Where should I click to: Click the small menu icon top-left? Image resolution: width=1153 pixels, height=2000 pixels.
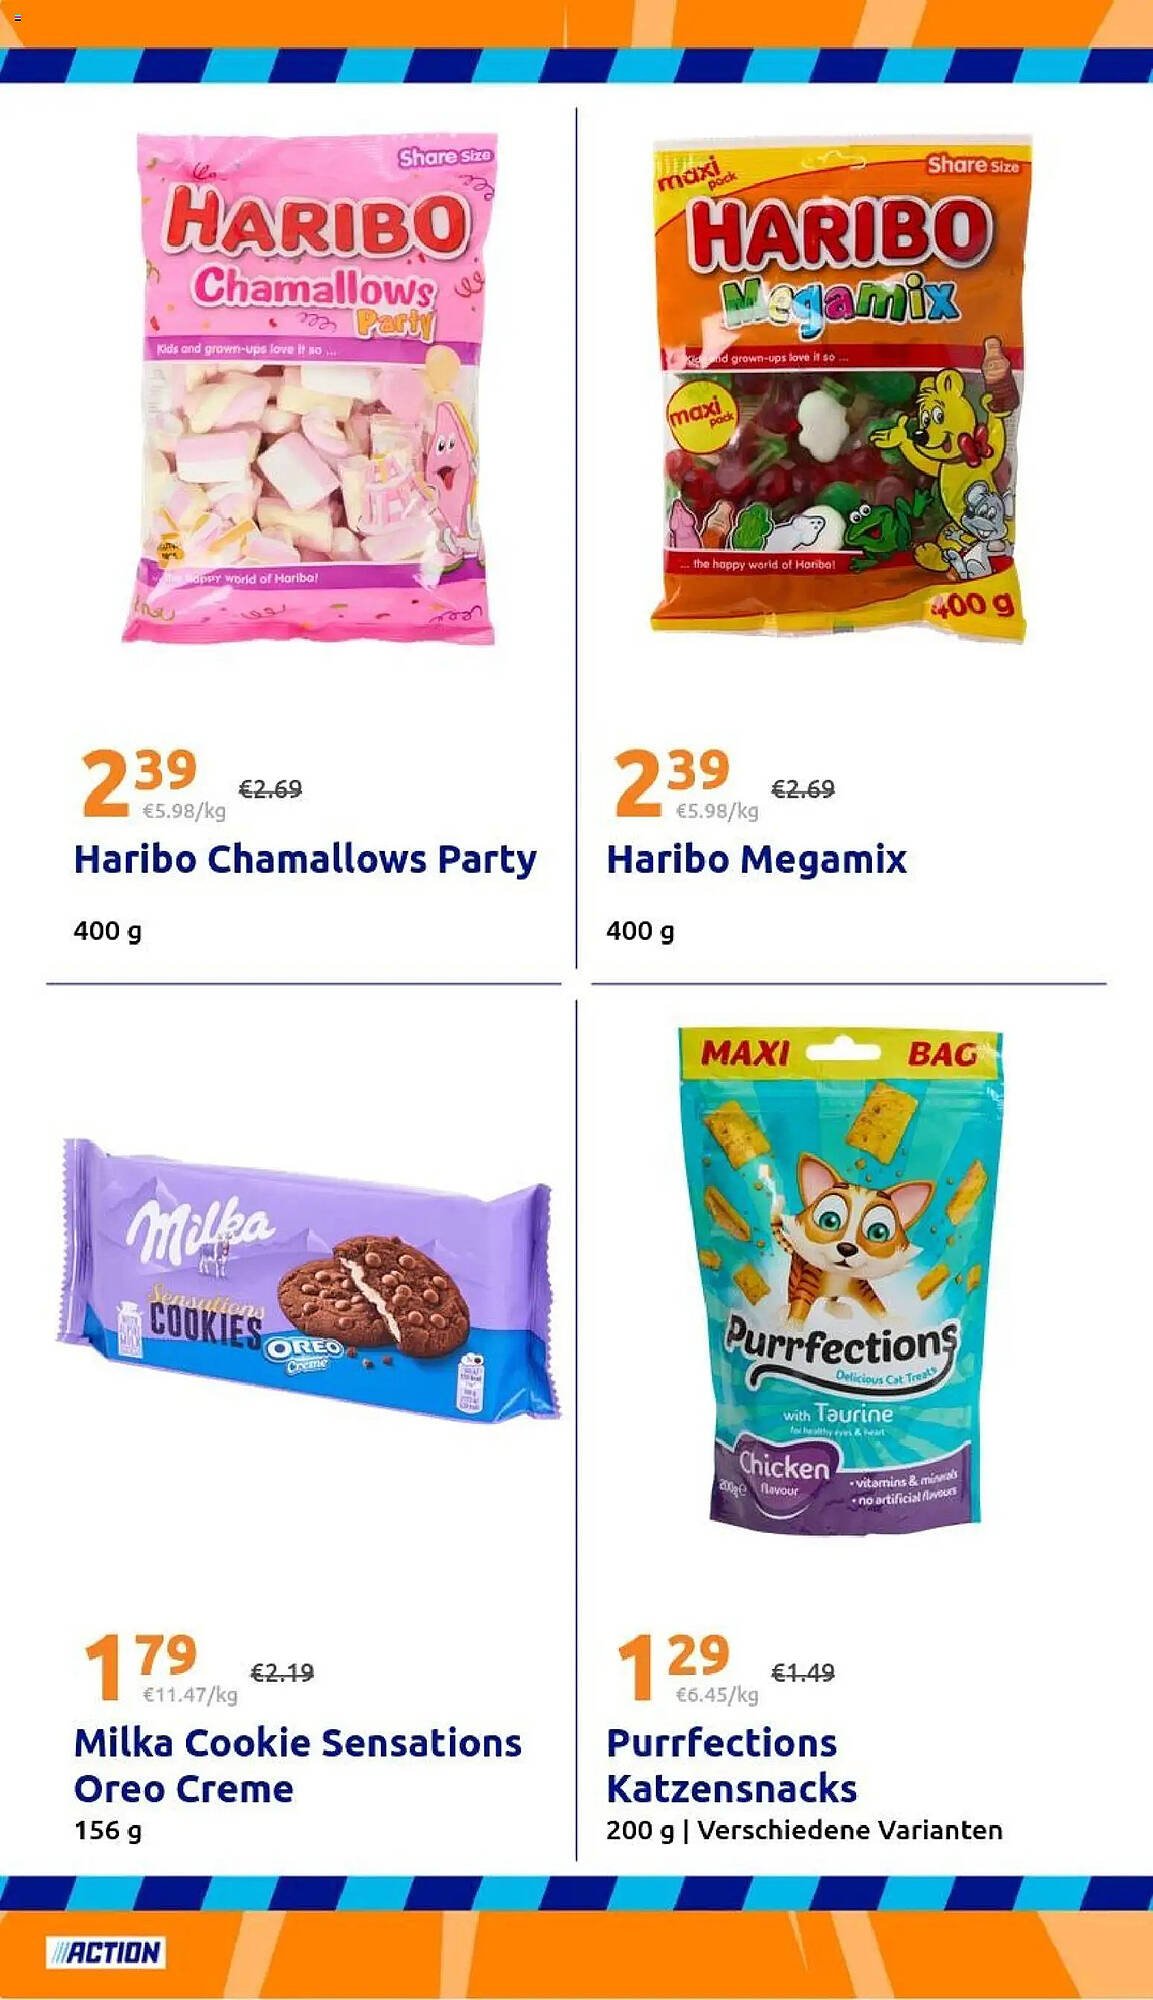click(17, 18)
